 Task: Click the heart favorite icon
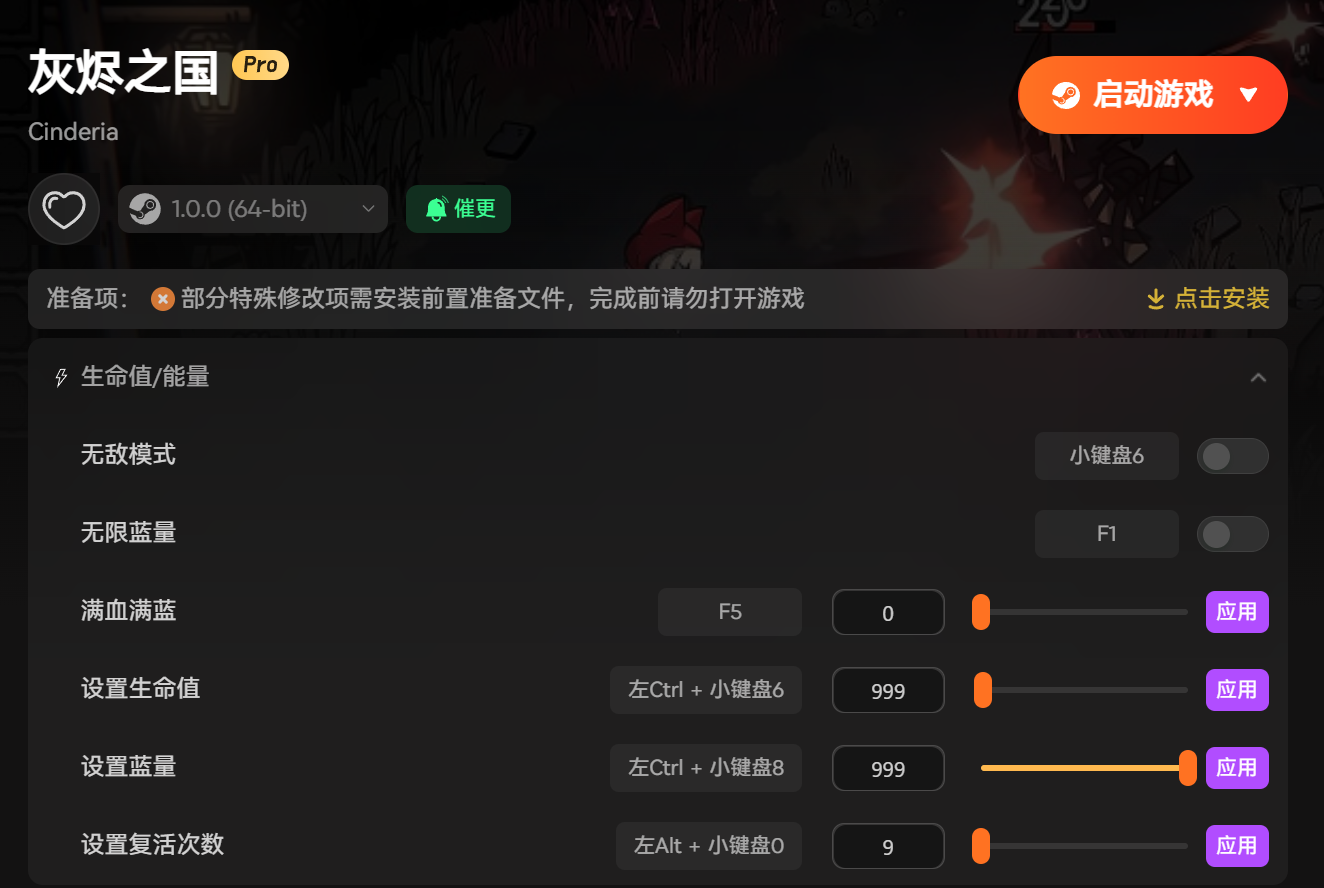[x=64, y=209]
